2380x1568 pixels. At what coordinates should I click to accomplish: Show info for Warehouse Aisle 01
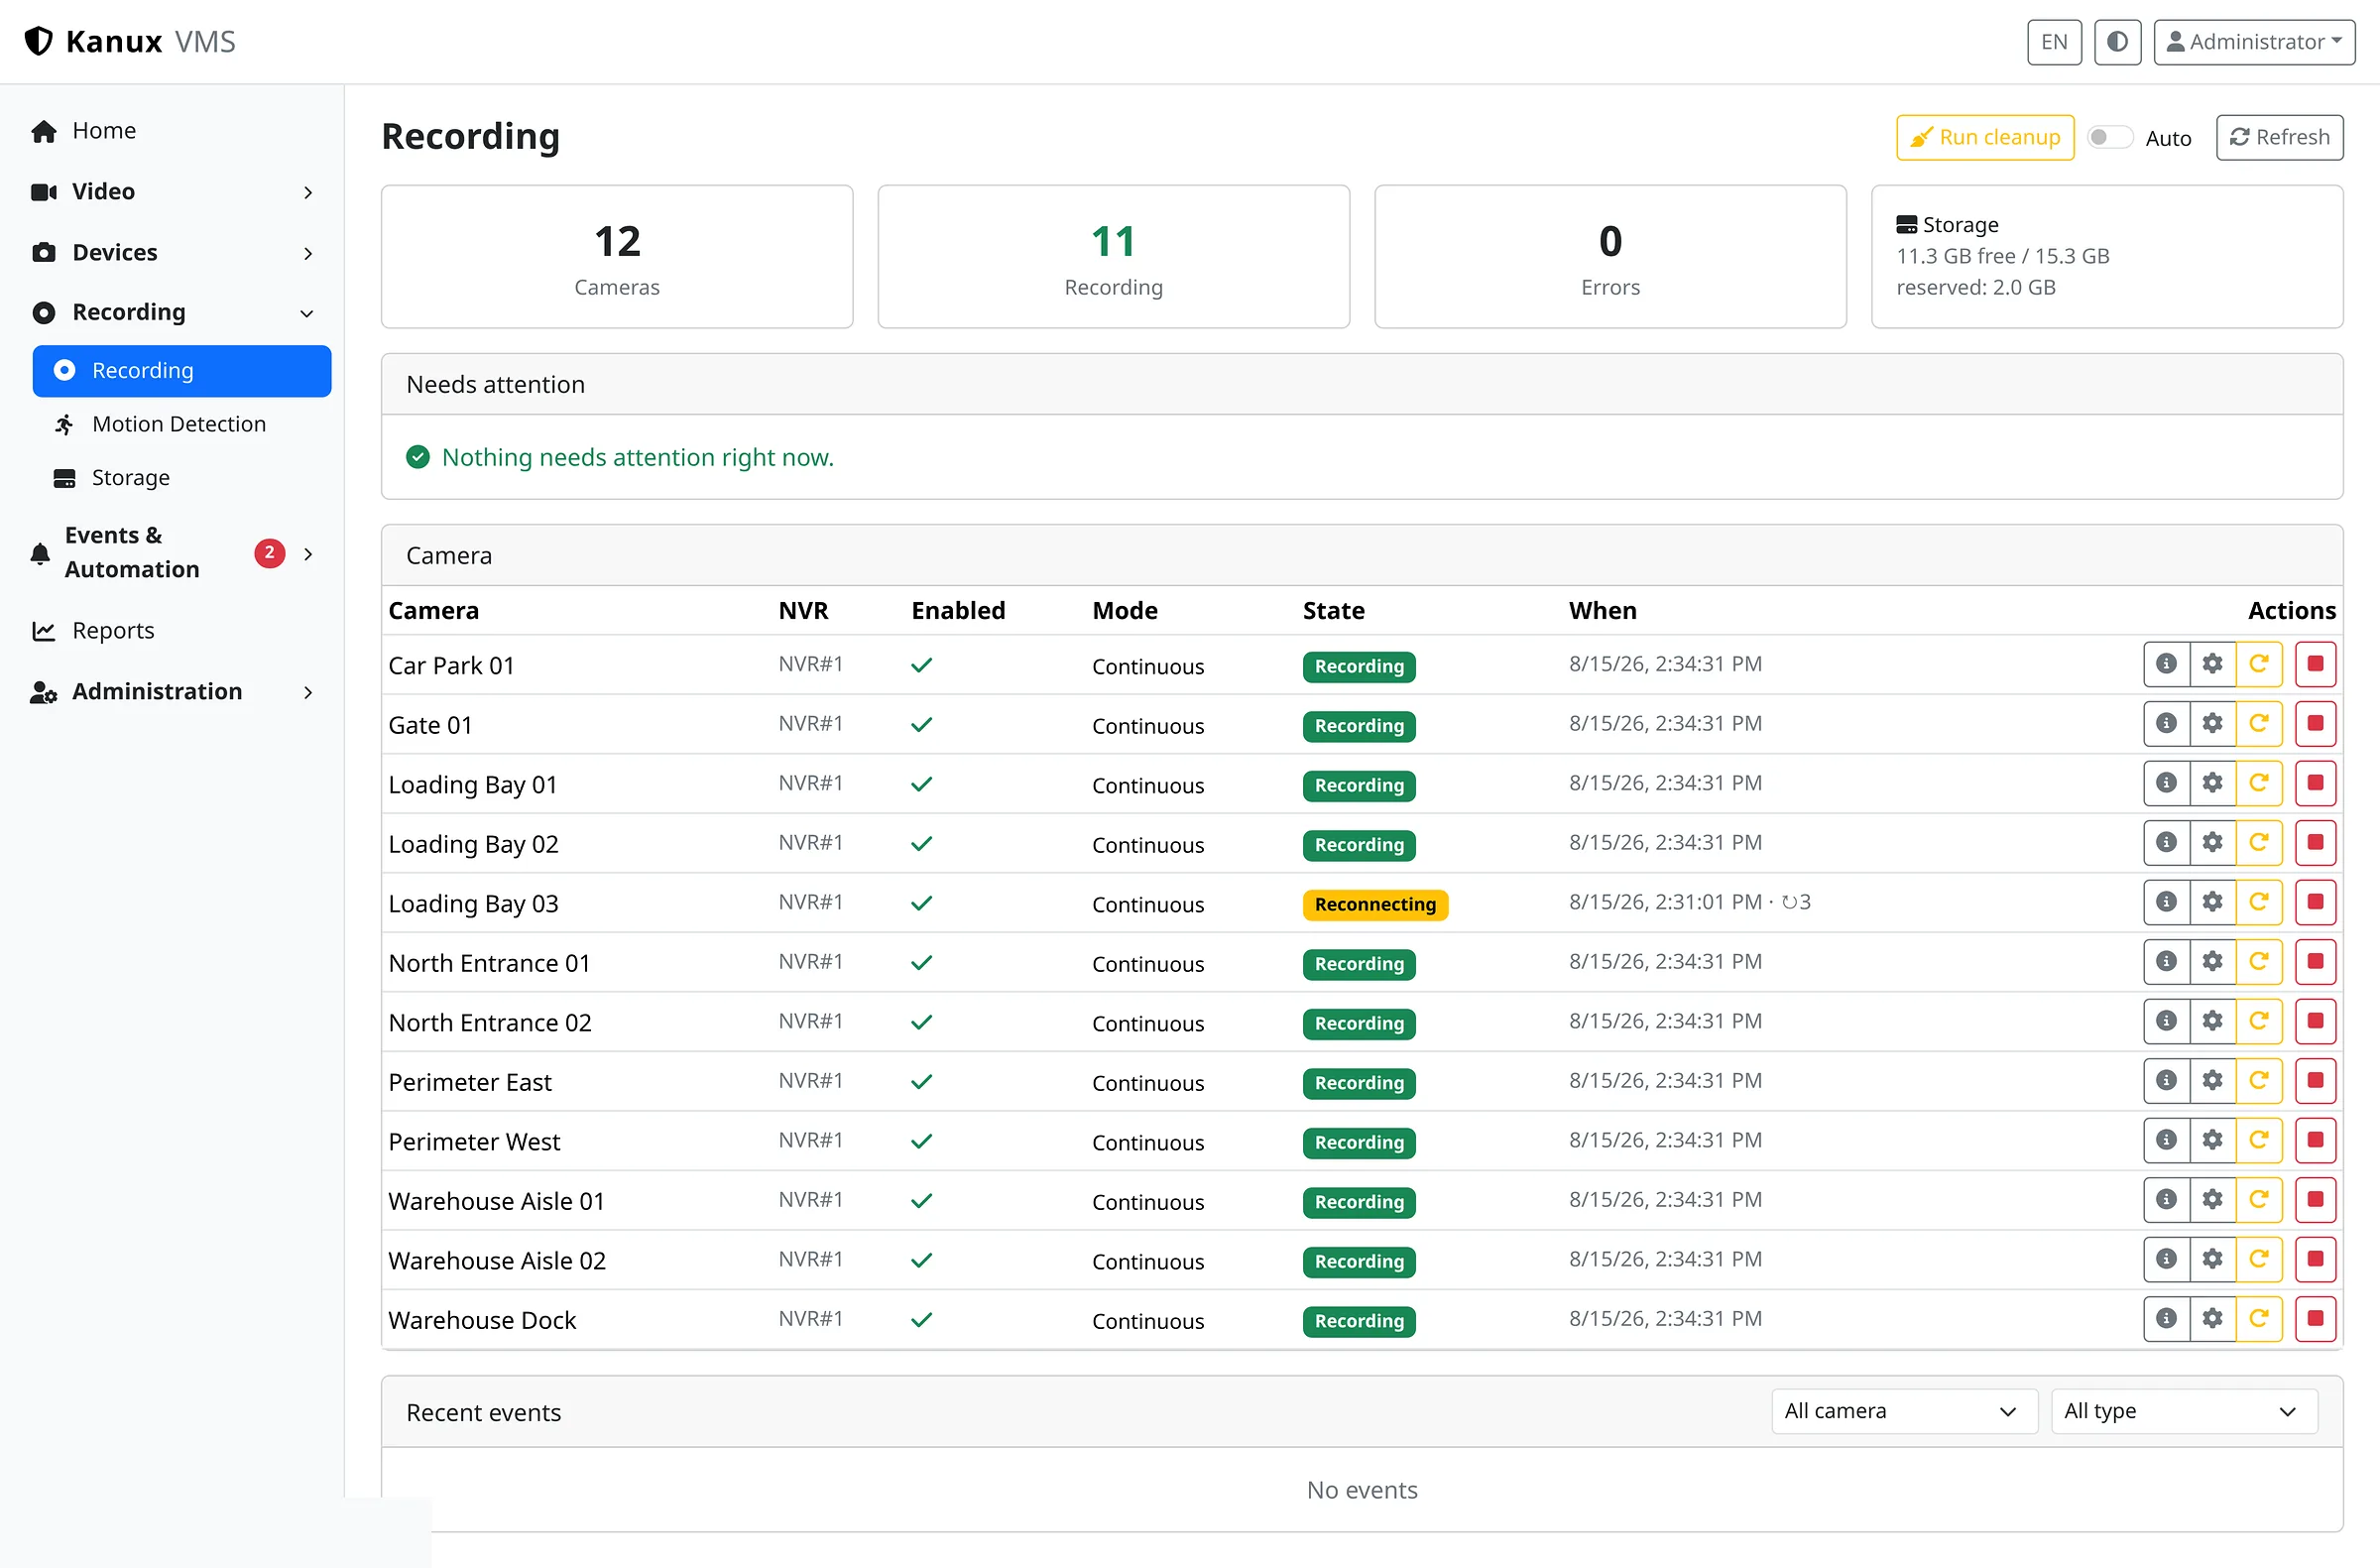tap(2166, 1200)
